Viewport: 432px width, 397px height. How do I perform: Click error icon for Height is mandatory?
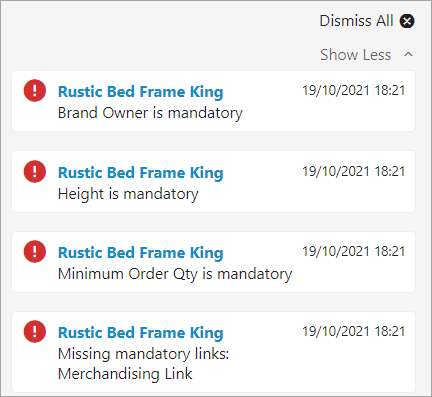tap(35, 171)
